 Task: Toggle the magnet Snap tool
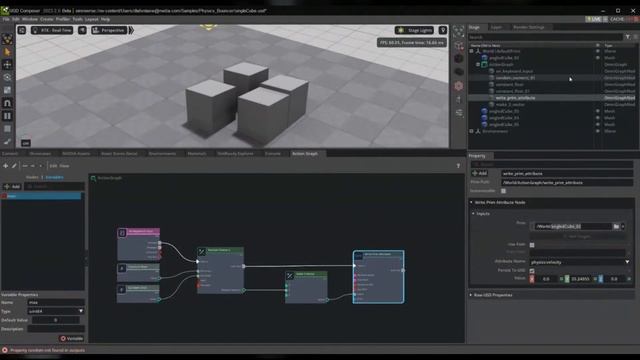point(7,103)
